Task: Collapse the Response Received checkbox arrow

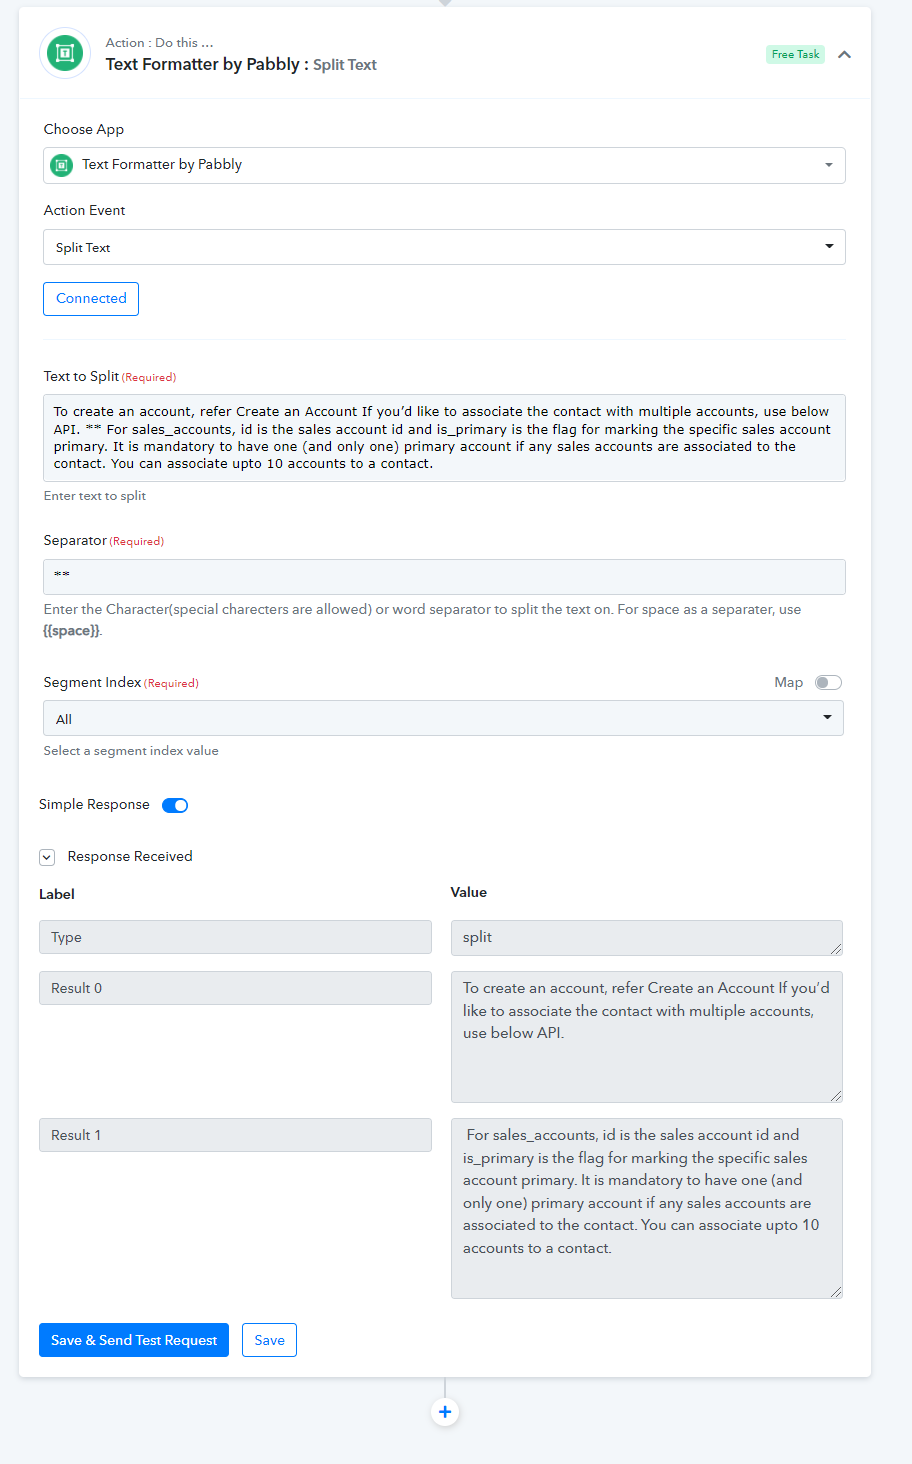Action: (47, 857)
